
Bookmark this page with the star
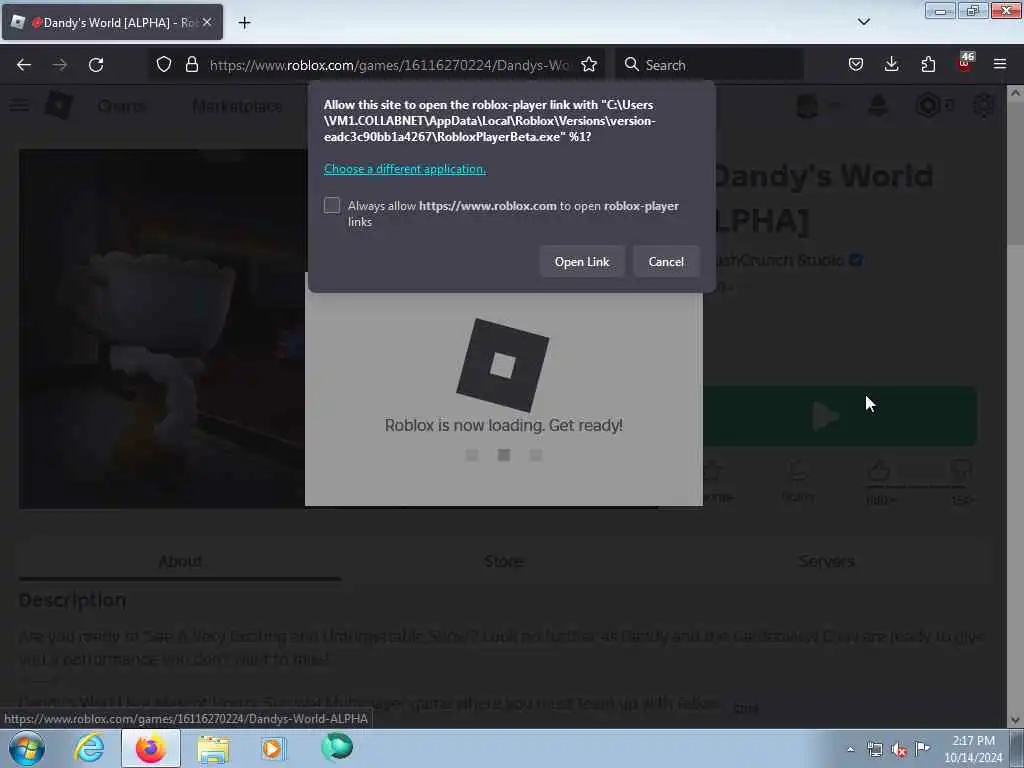(589, 65)
